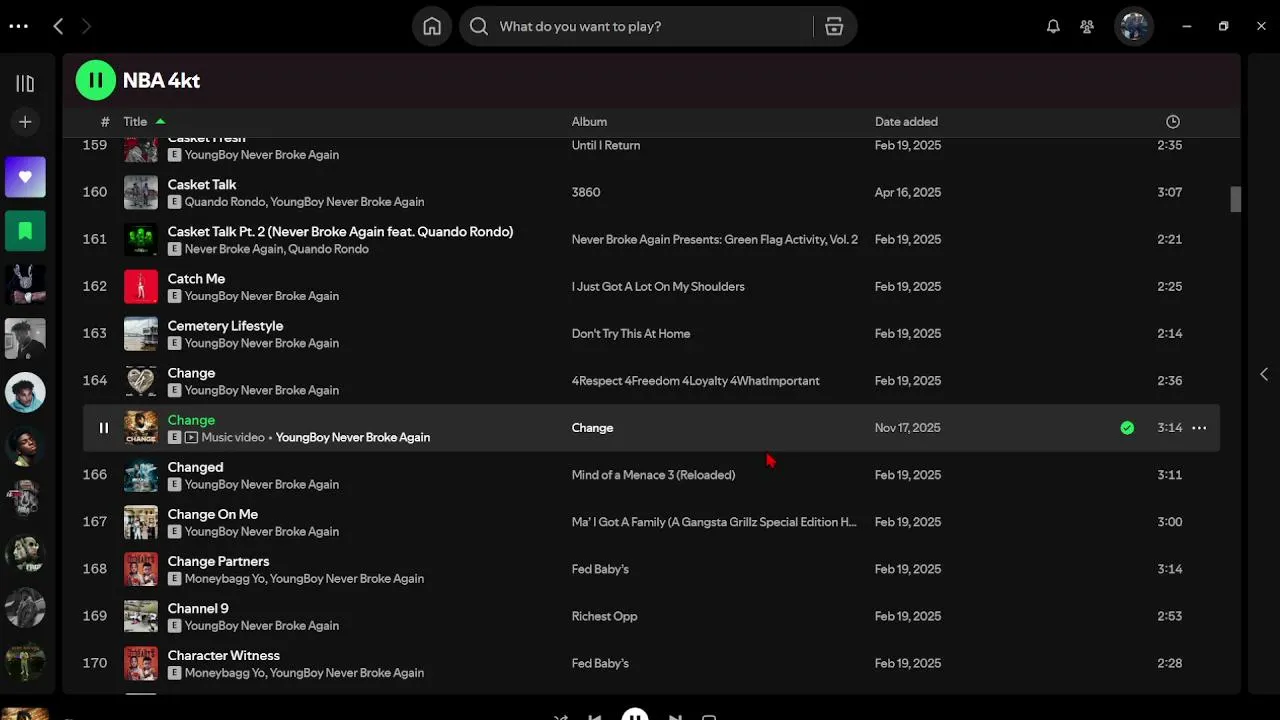The width and height of the screenshot is (1280, 720).
Task: Open Friend Activity icon
Action: (1087, 27)
